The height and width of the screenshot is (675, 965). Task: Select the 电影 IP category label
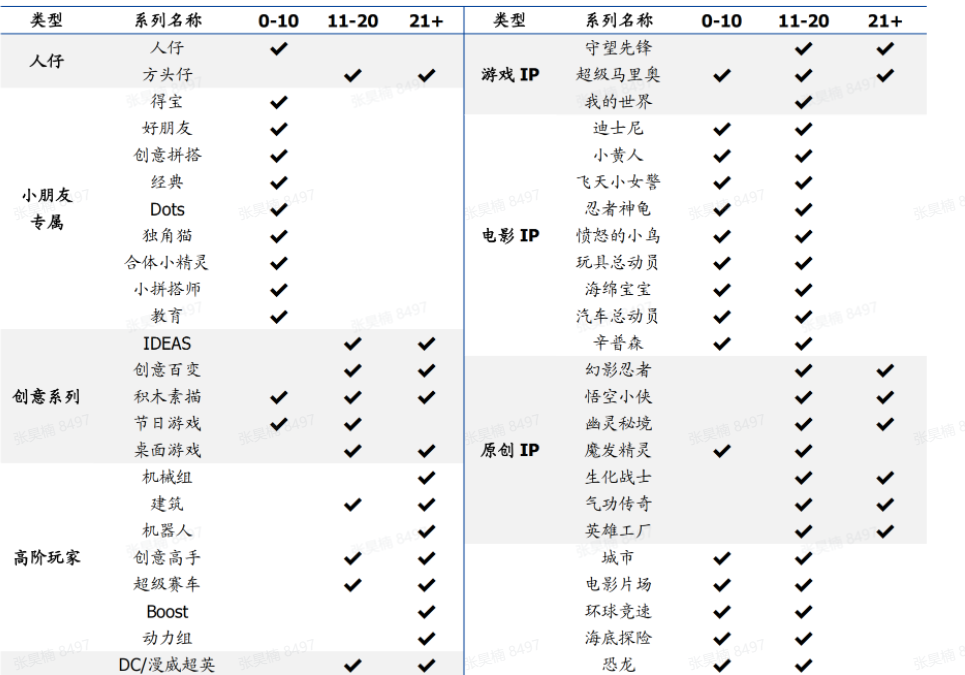coord(510,236)
